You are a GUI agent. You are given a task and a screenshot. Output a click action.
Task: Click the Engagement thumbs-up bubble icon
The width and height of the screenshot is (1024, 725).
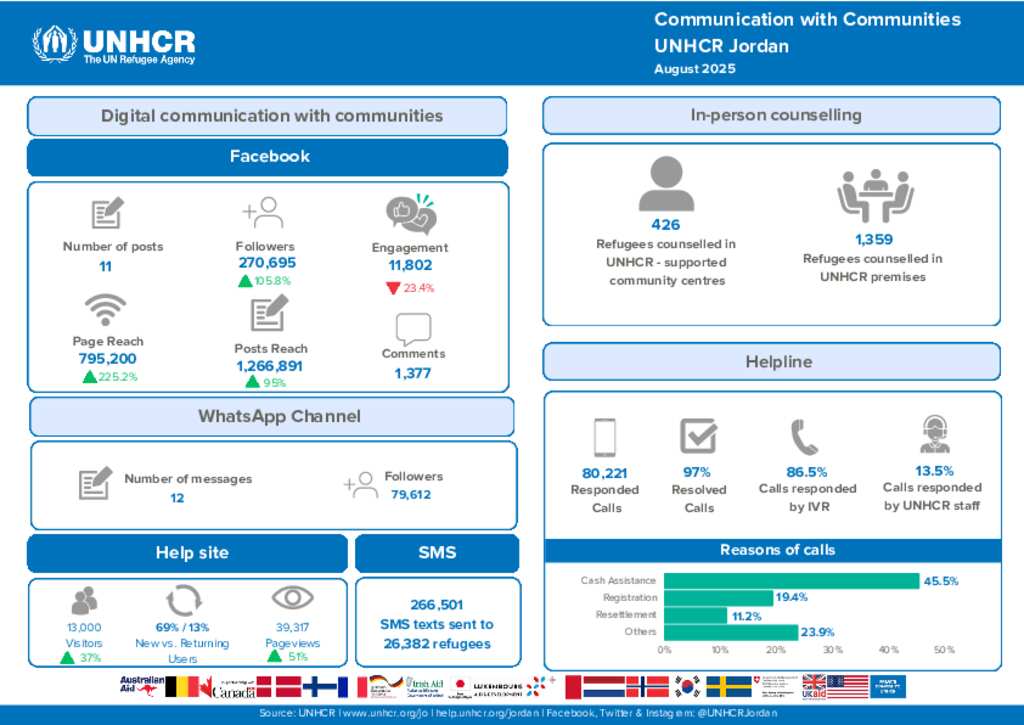pyautogui.click(x=411, y=214)
